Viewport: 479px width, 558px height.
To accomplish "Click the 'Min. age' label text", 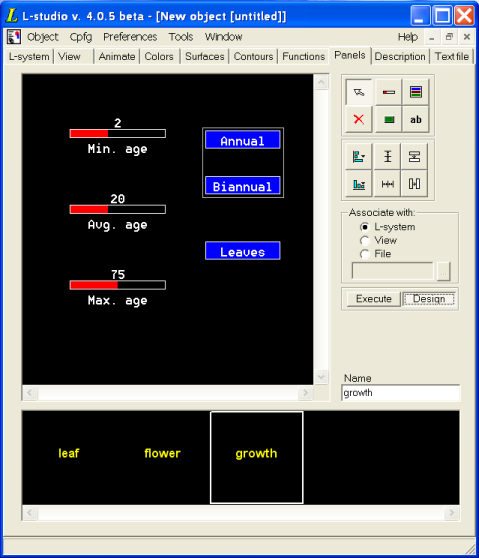I will [117, 149].
